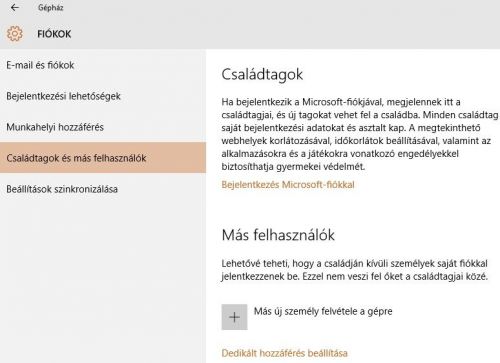Click the Más felhasználók heading
The width and height of the screenshot is (500, 363).
pyautogui.click(x=278, y=235)
